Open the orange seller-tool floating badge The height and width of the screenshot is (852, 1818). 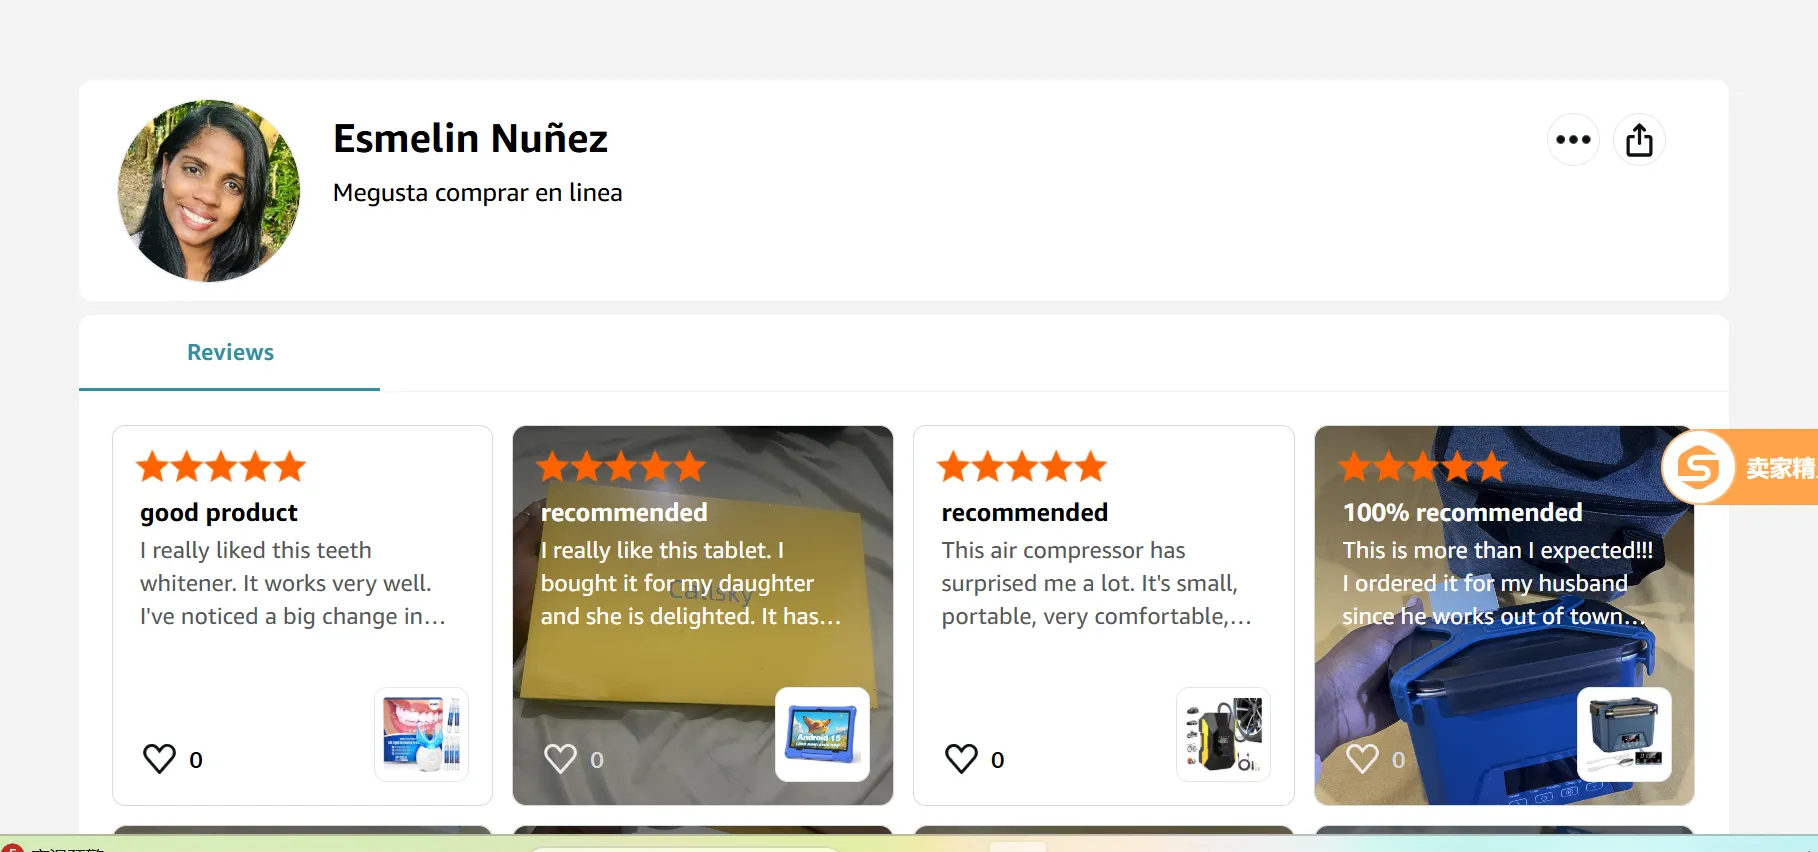1740,467
